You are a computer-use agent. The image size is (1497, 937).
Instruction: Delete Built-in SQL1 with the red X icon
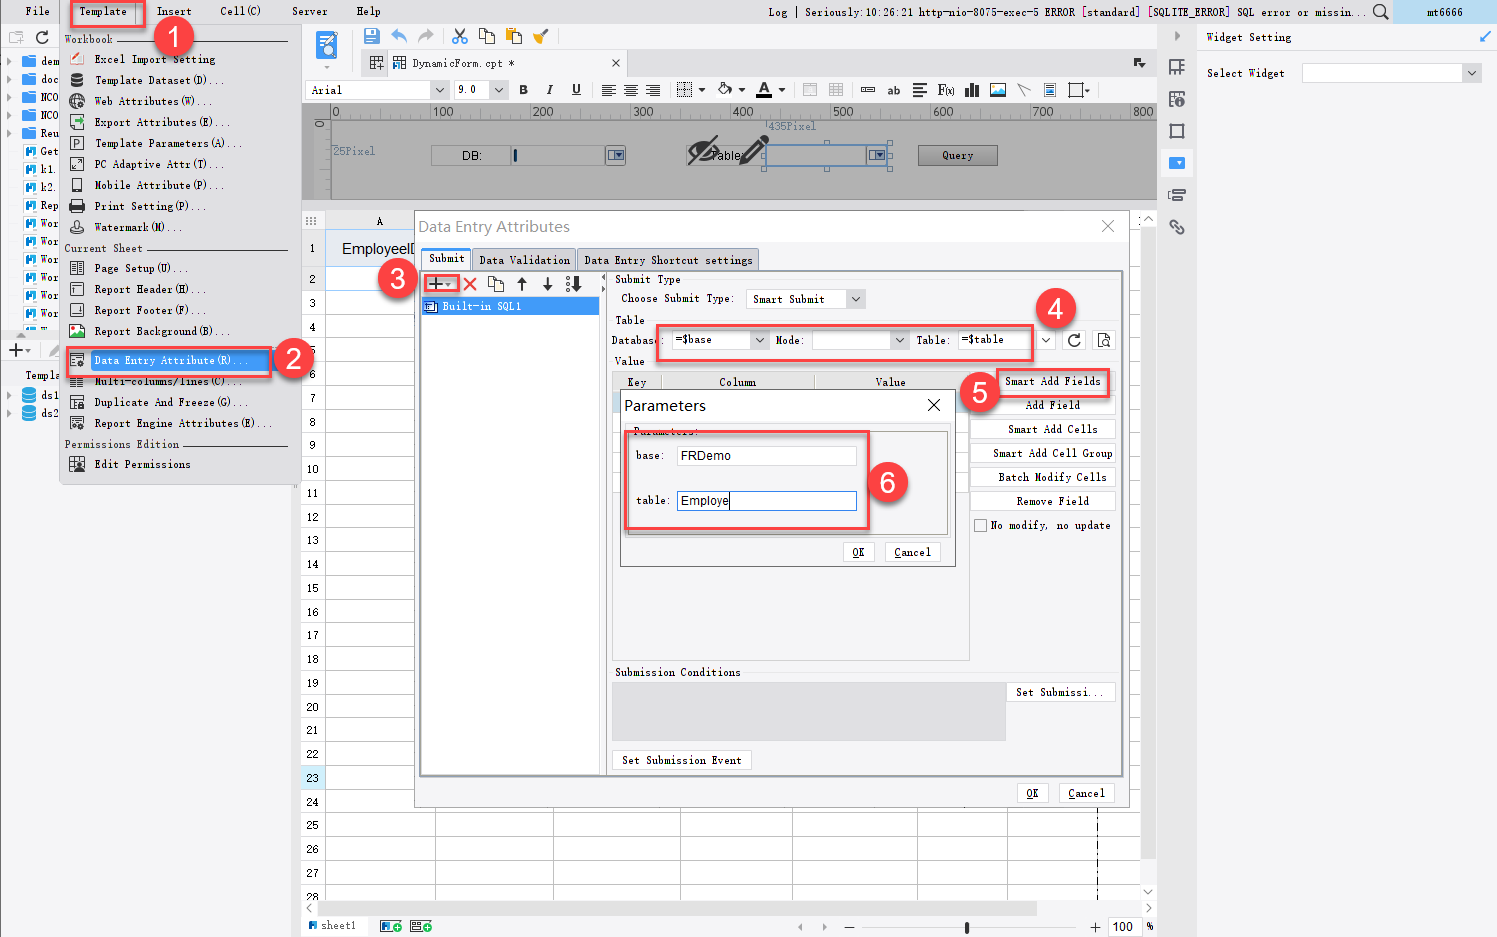(470, 283)
